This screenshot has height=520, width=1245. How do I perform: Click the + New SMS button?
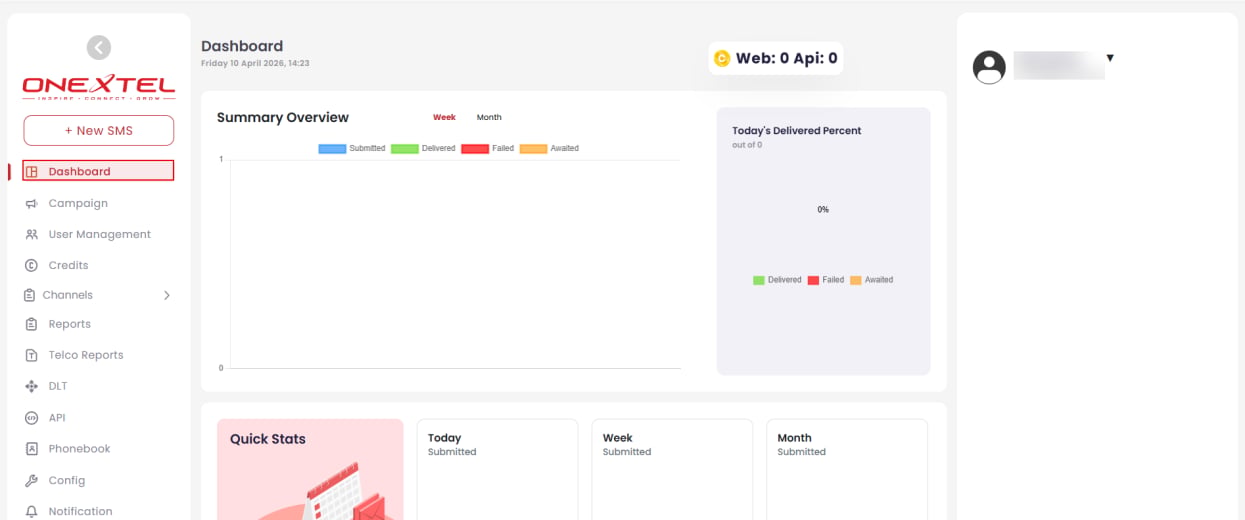click(x=99, y=130)
